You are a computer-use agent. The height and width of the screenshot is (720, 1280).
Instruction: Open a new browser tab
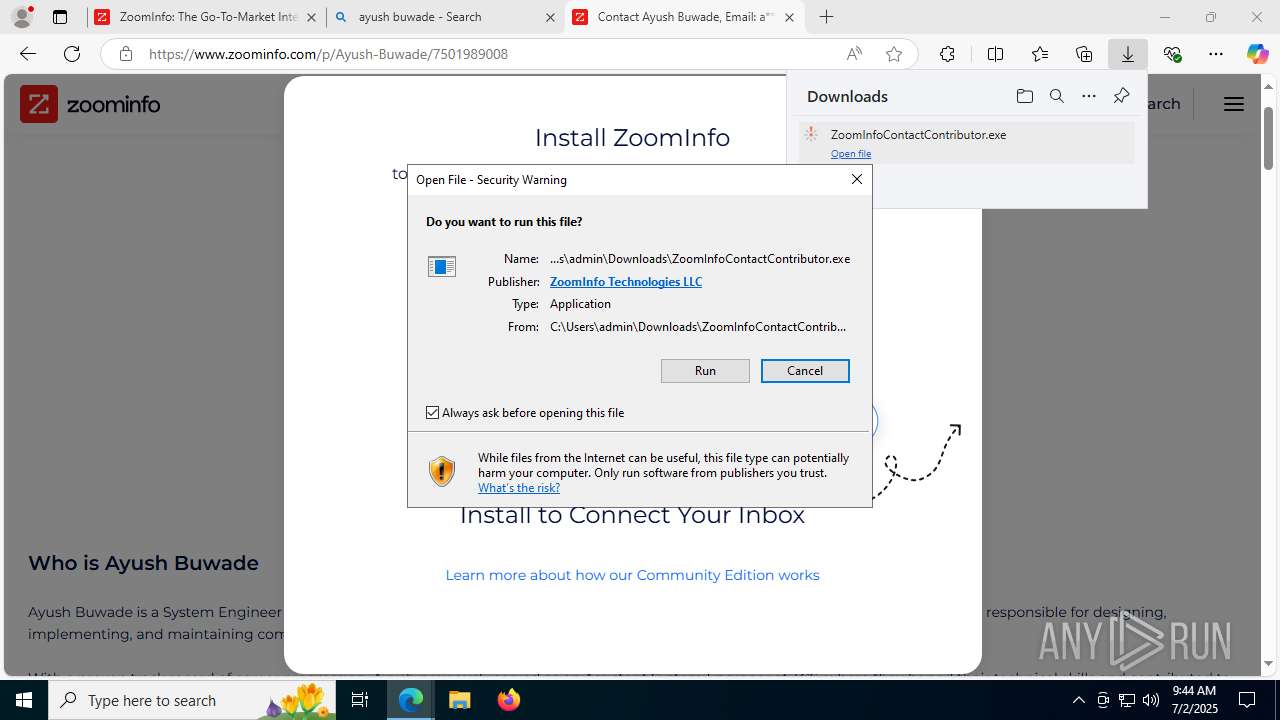pyautogui.click(x=826, y=17)
